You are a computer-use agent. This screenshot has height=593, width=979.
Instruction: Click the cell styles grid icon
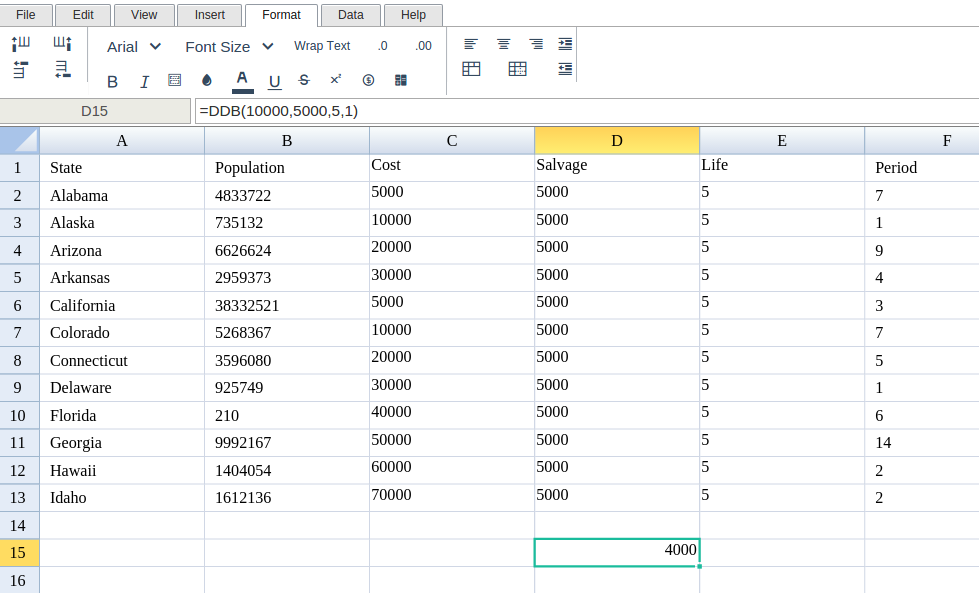401,80
